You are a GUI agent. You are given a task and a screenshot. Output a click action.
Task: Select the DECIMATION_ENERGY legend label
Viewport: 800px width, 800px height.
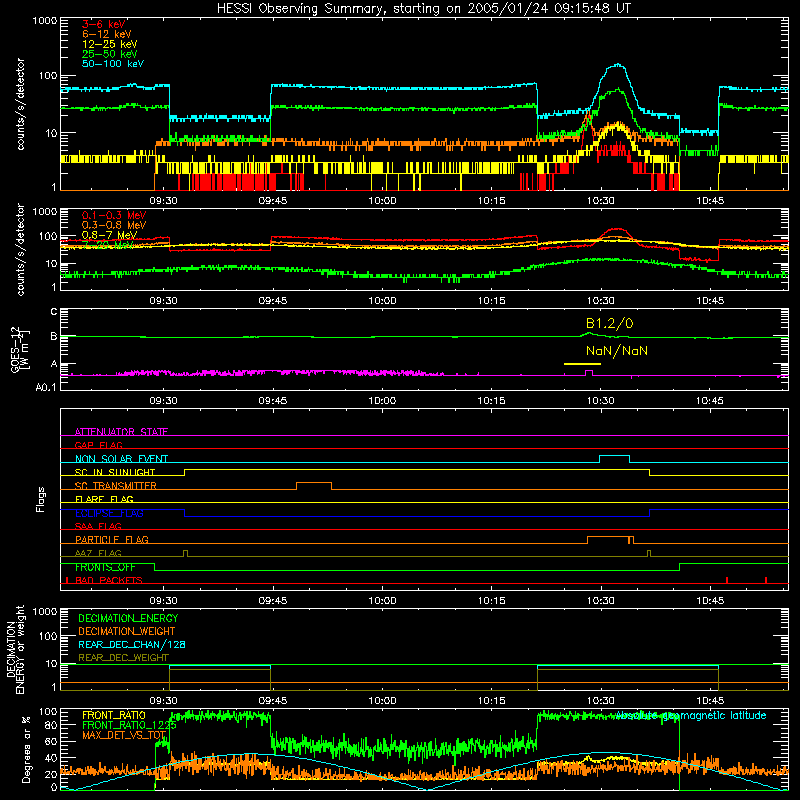coord(128,618)
